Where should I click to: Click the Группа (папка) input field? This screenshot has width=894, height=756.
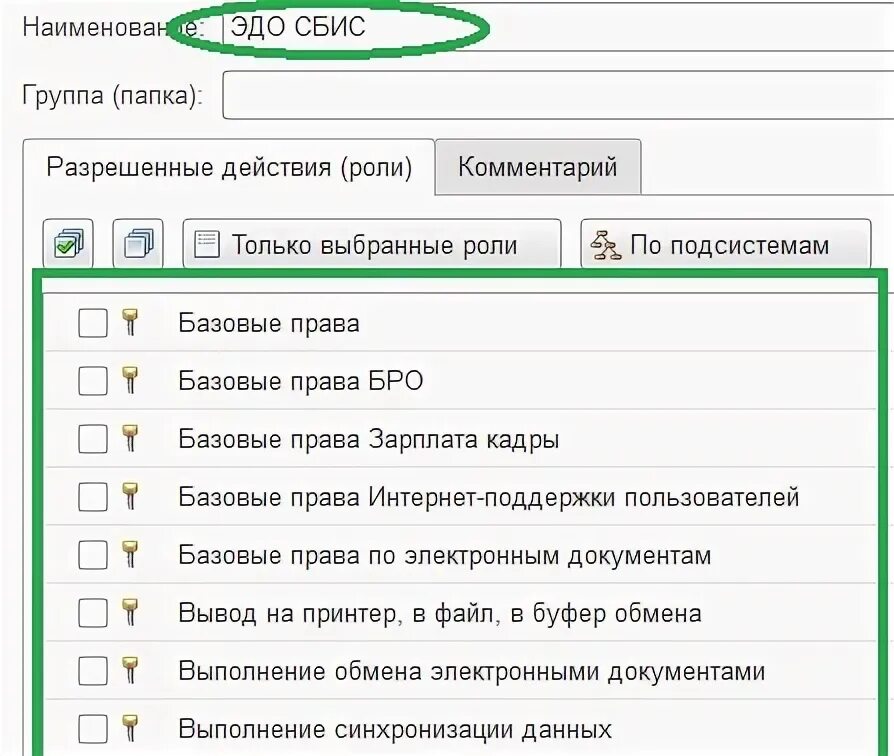[x=559, y=95]
